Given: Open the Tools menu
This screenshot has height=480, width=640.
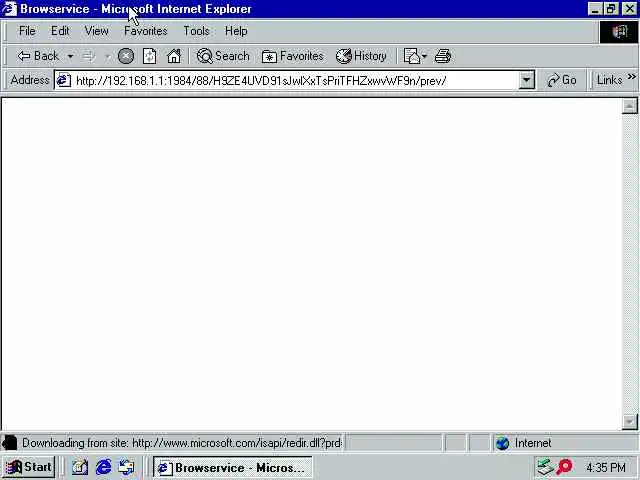Looking at the screenshot, I should click(x=196, y=31).
